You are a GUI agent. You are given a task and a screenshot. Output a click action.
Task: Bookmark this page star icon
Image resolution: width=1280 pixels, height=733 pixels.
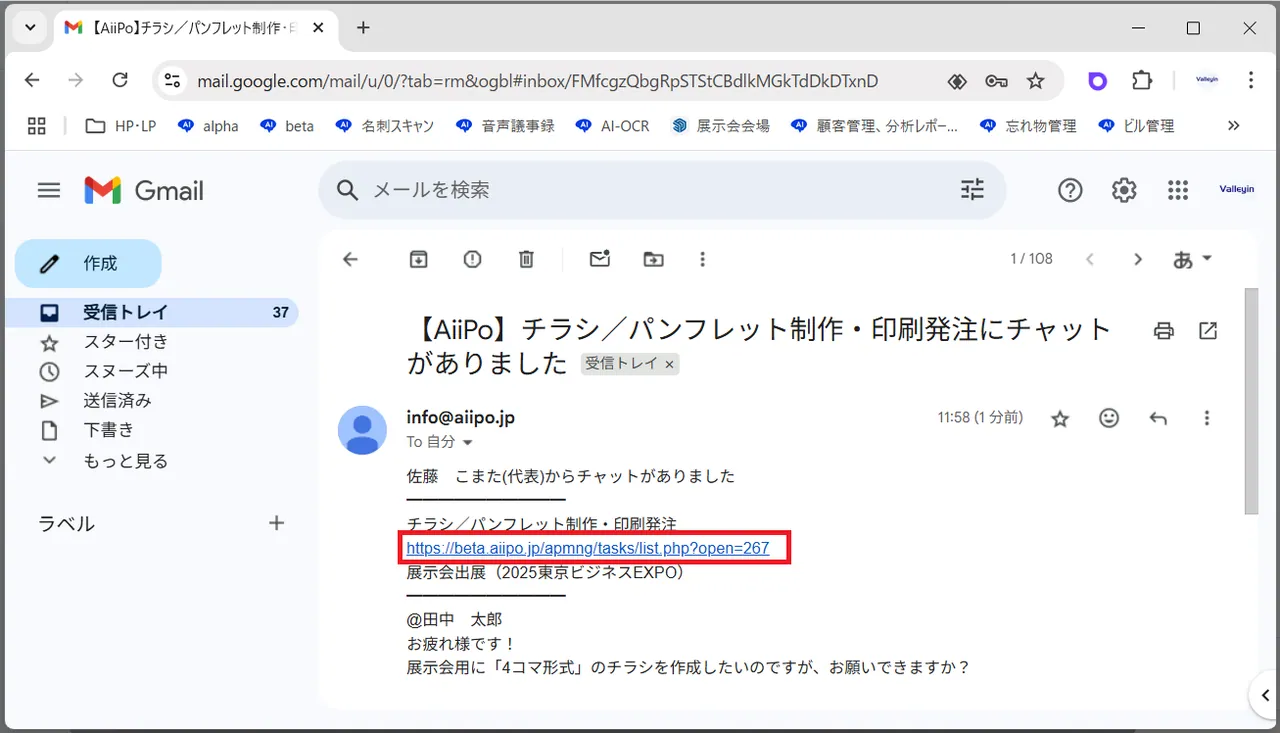(1036, 81)
